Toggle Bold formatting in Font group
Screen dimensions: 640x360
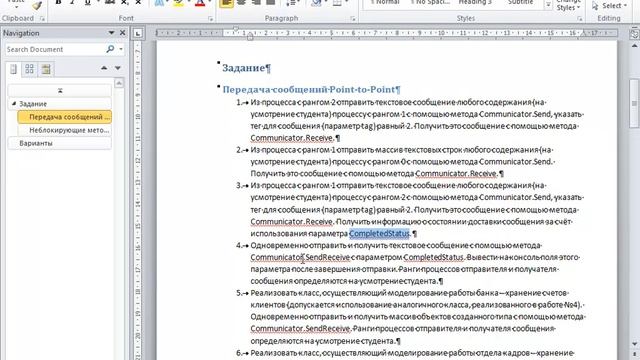58,2
